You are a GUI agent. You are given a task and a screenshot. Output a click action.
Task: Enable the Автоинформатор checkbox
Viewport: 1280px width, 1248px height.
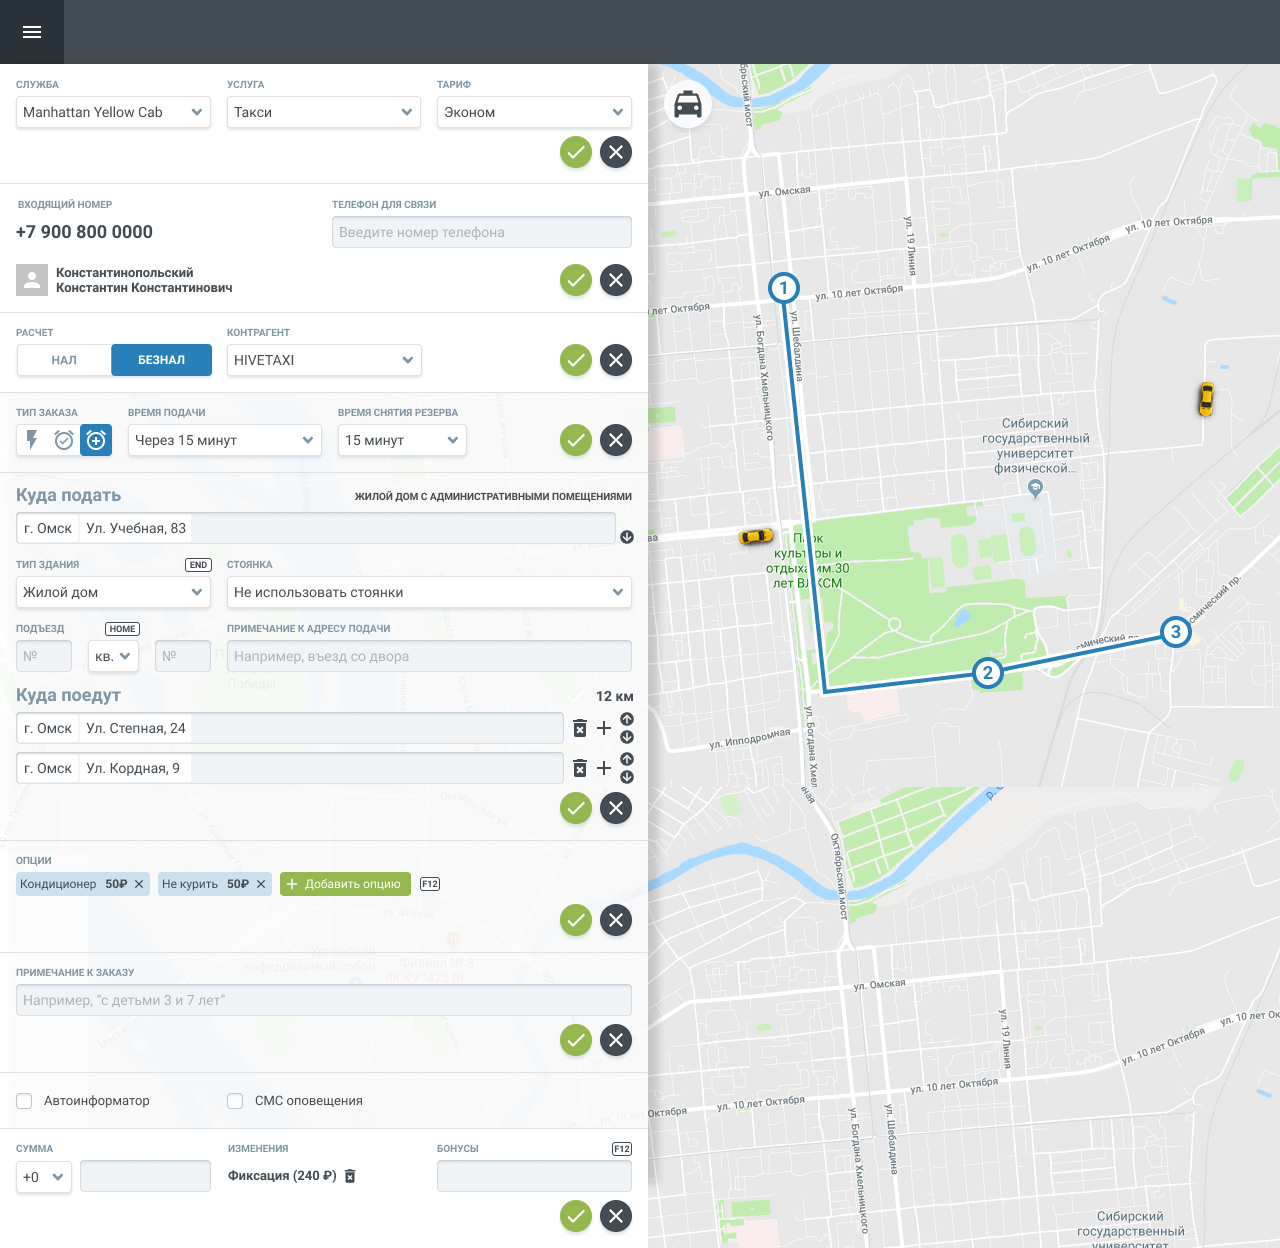coord(24,1101)
